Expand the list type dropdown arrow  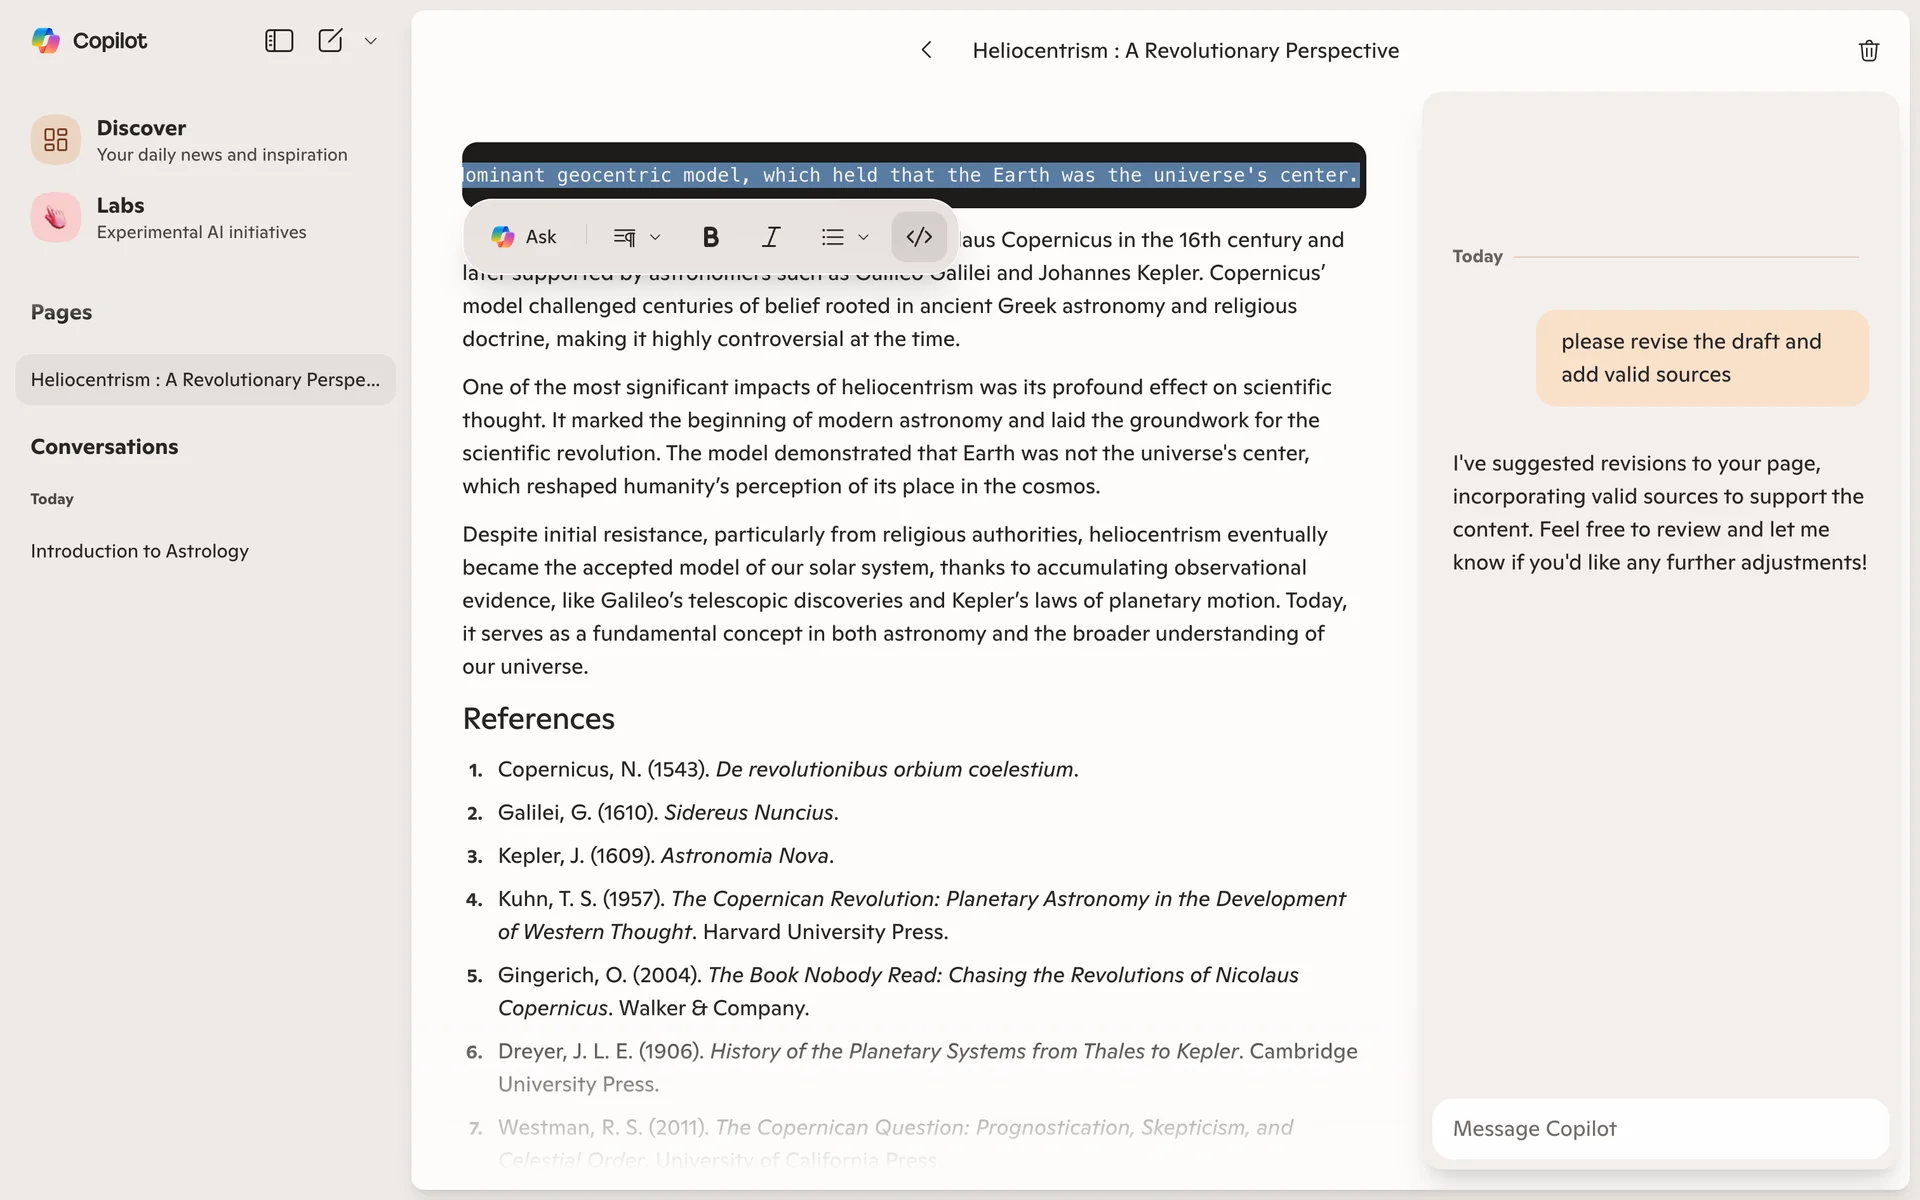click(x=864, y=237)
